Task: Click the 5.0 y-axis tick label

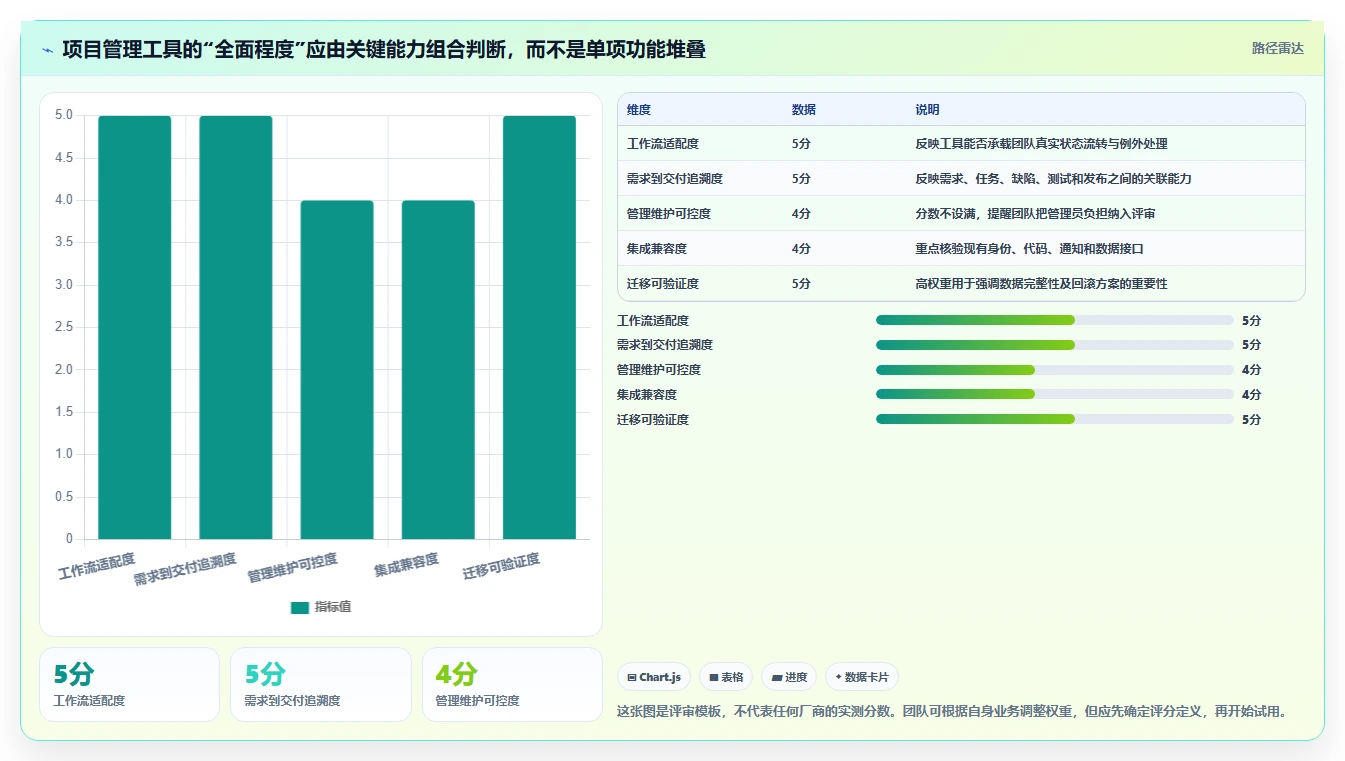Action: (x=64, y=115)
